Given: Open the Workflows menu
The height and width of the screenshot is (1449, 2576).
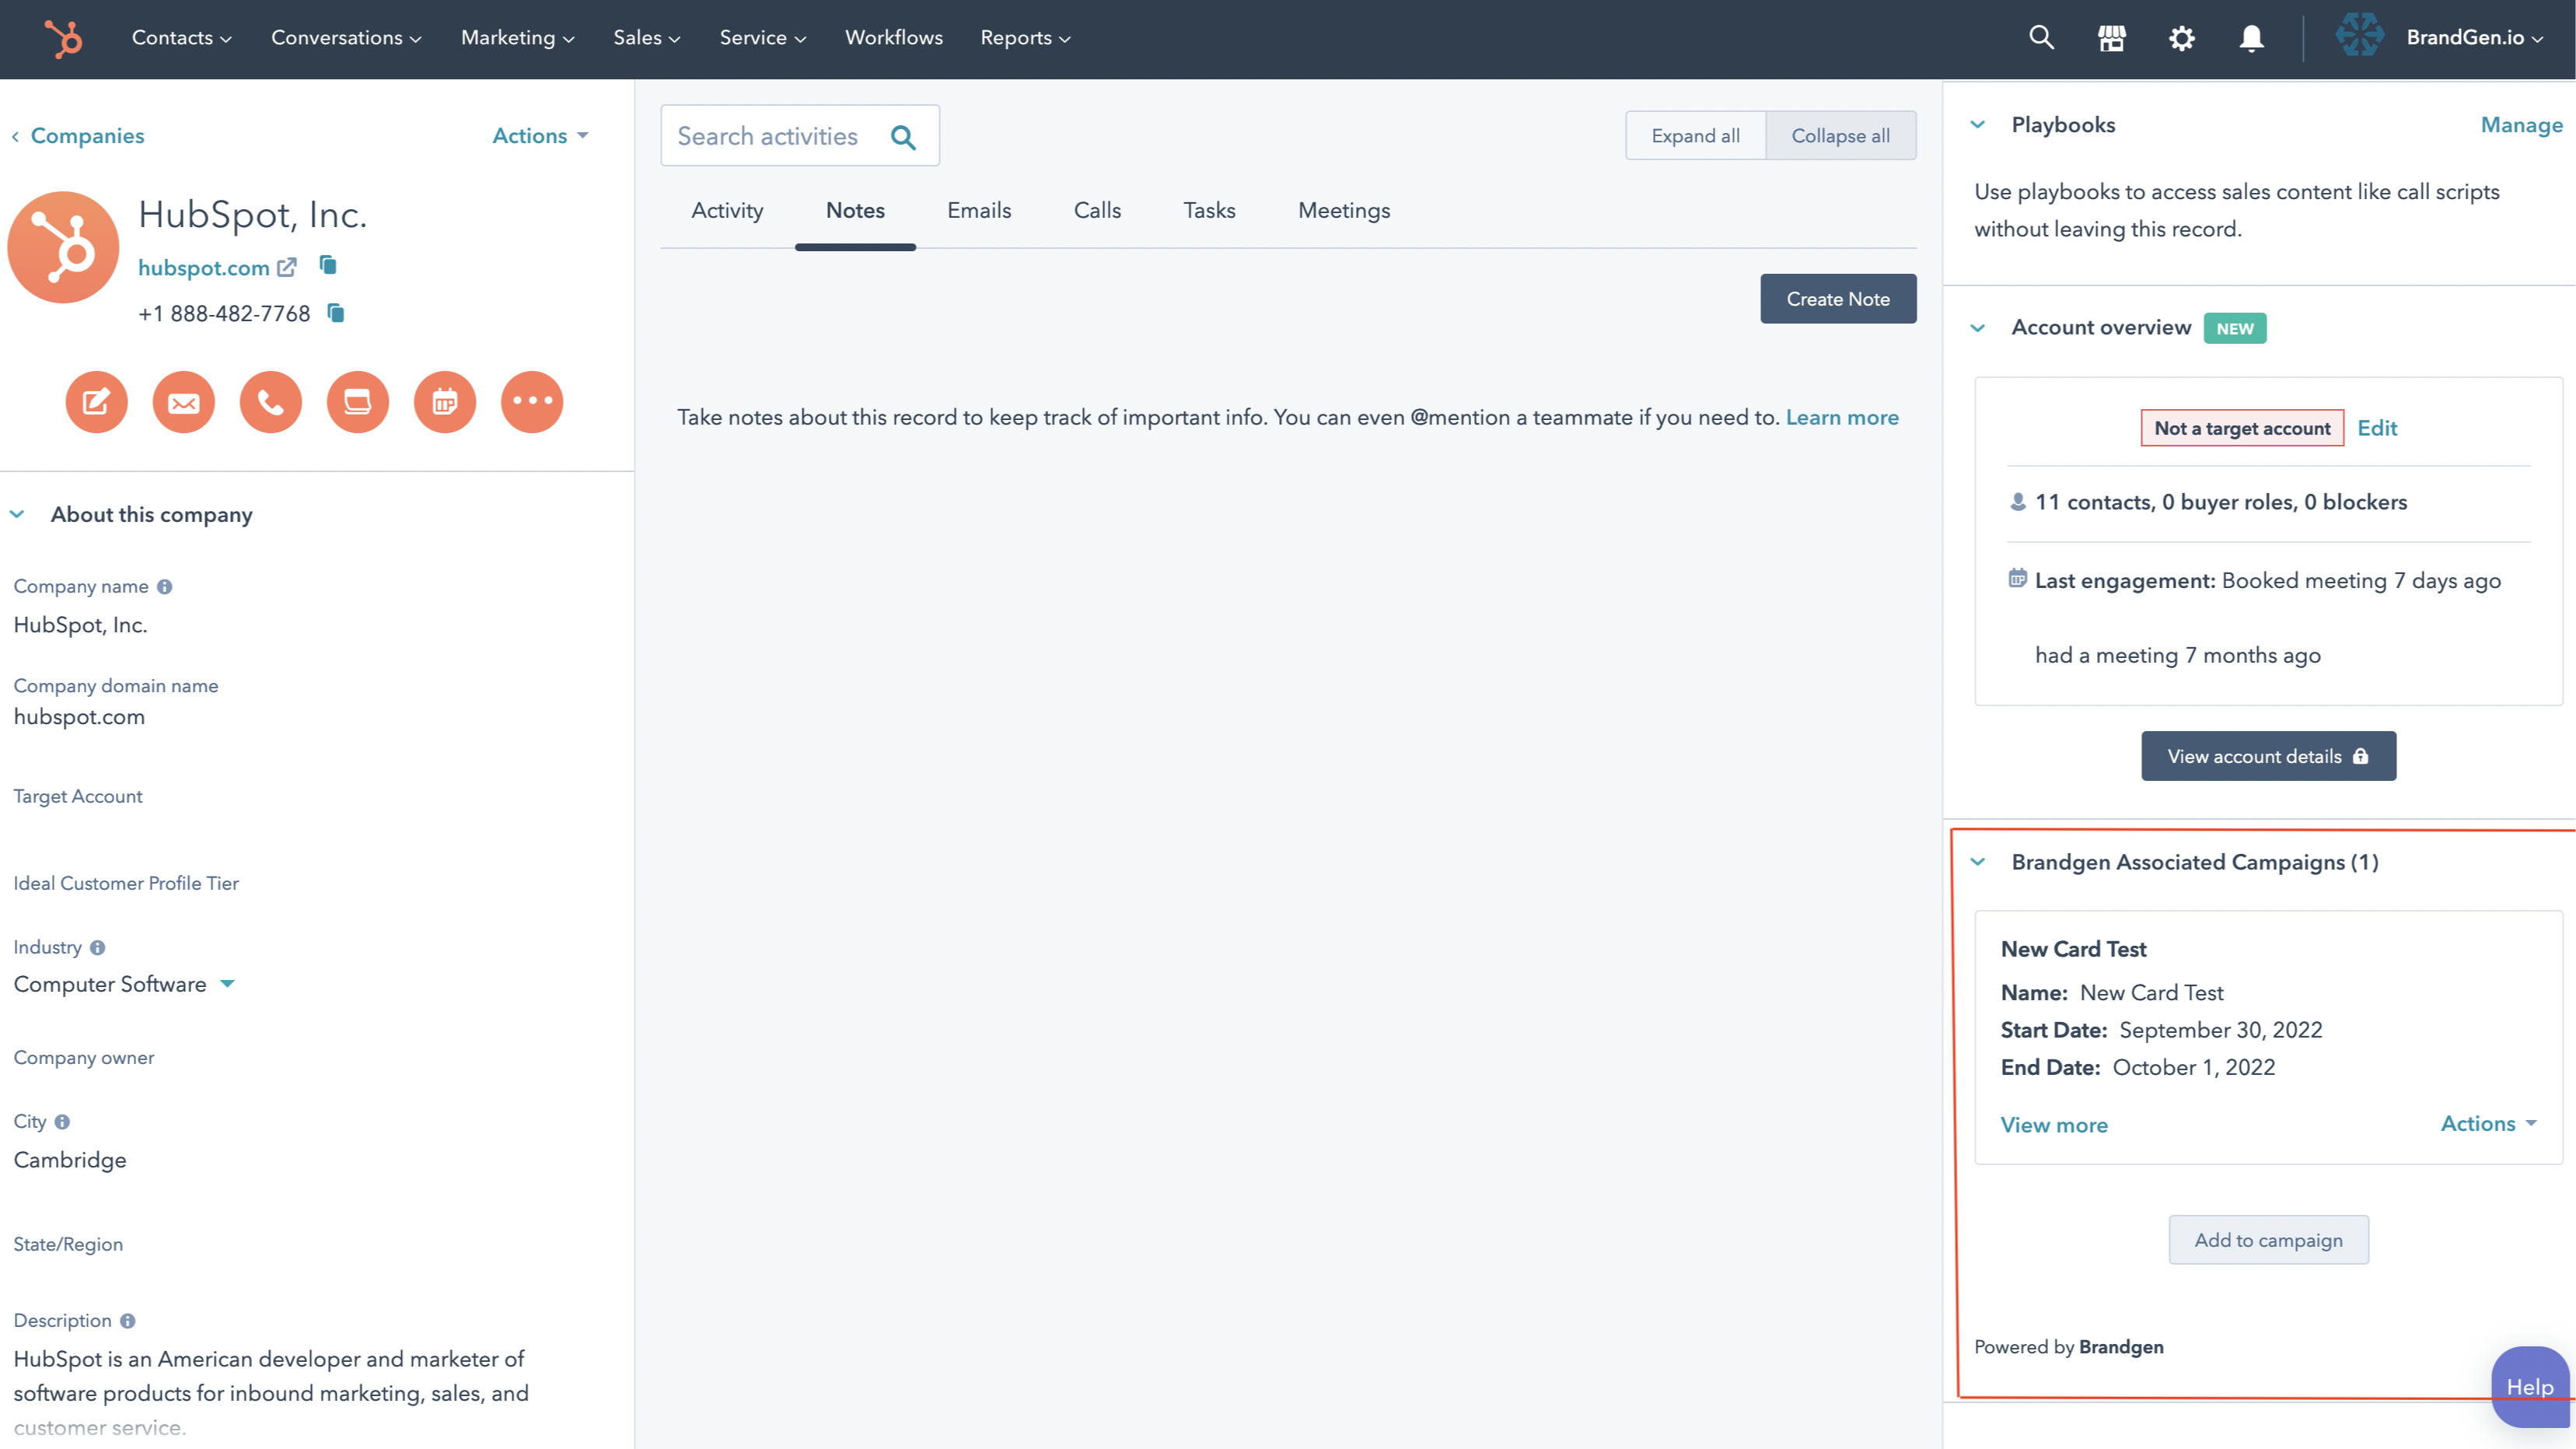Looking at the screenshot, I should point(893,37).
